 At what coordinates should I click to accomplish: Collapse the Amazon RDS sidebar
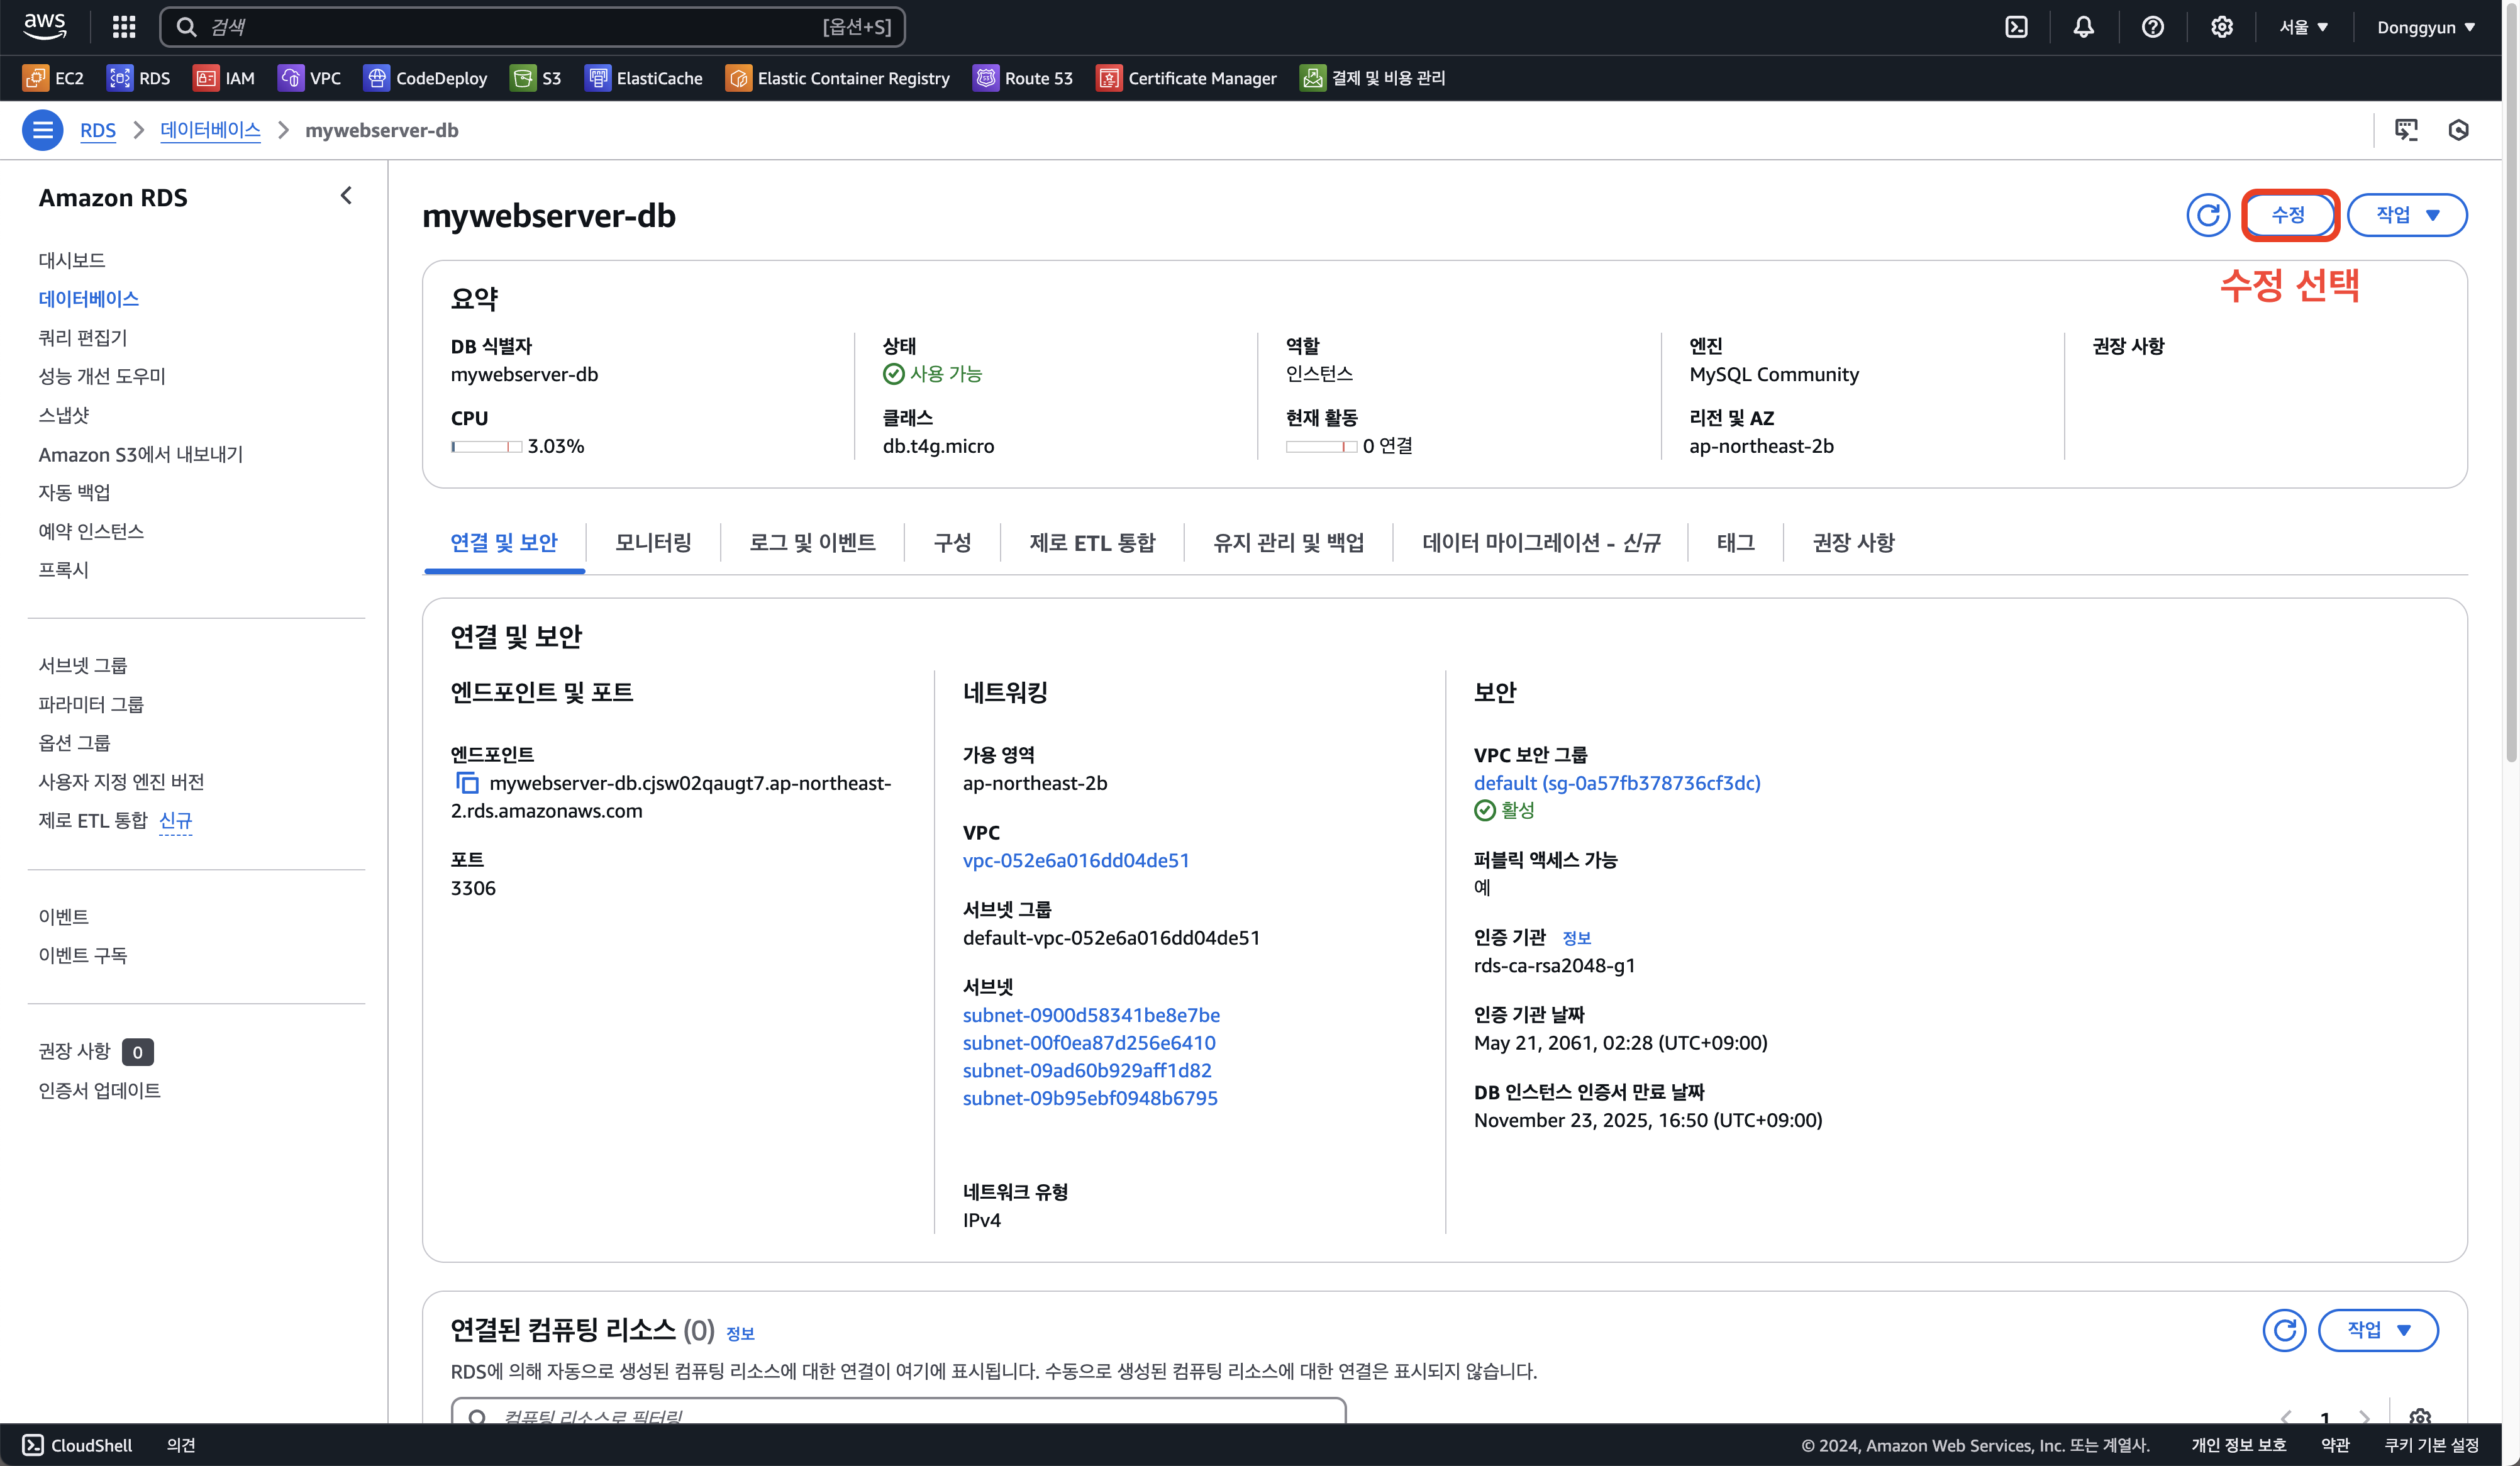click(x=346, y=196)
